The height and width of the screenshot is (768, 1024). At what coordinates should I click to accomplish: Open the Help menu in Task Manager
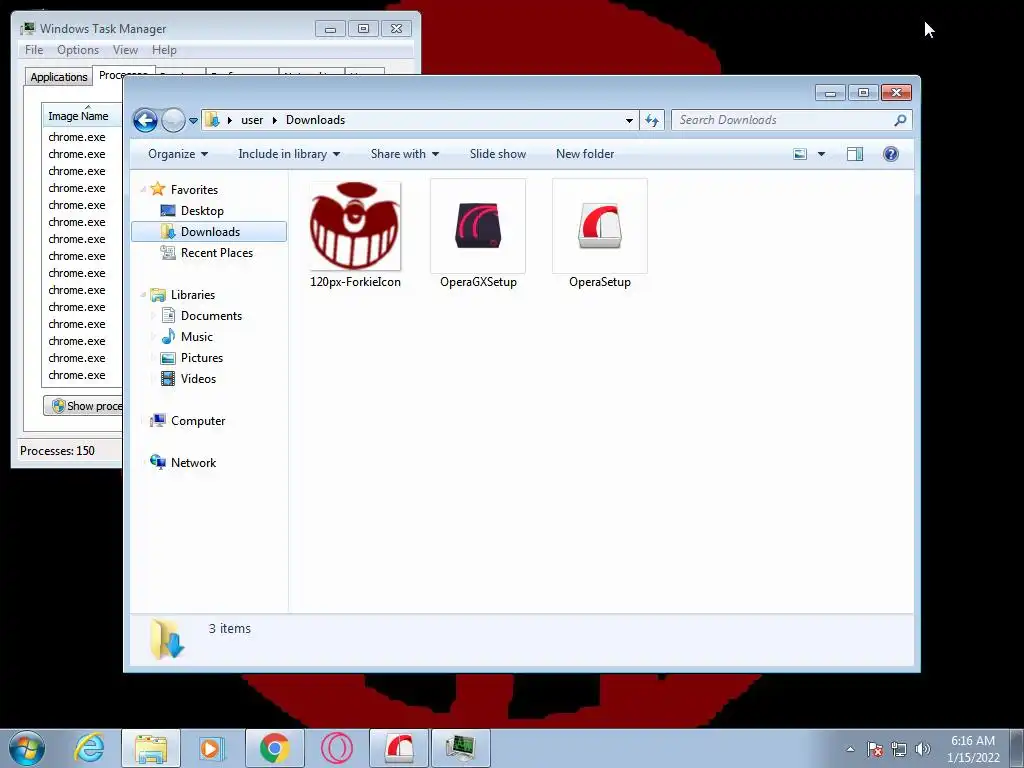pos(164,50)
